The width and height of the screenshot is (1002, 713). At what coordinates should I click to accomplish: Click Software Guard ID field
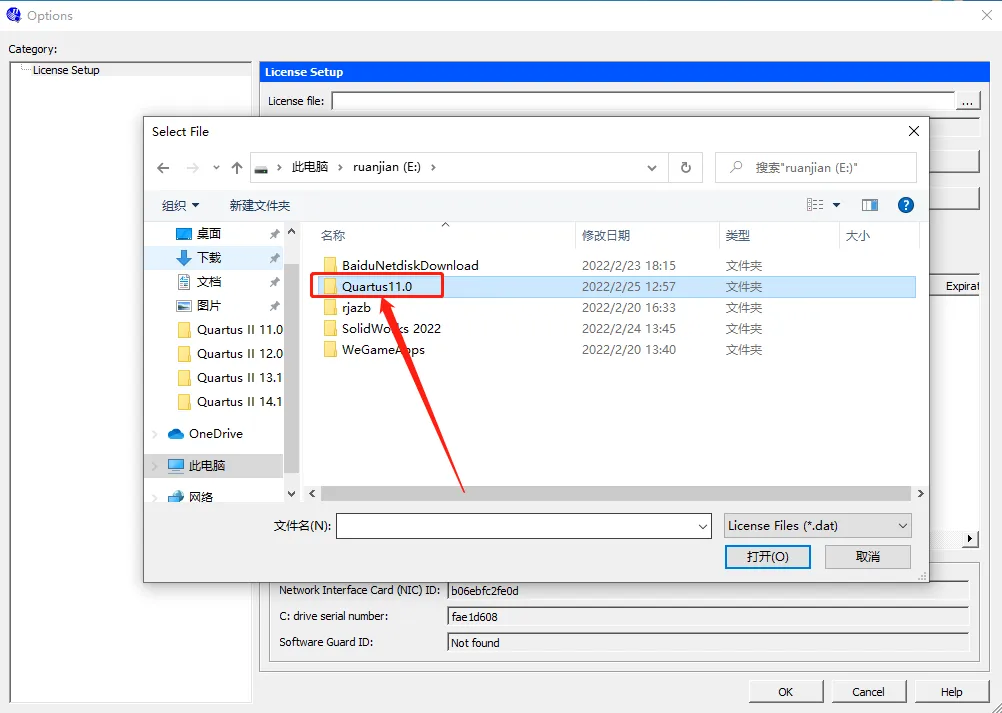click(708, 643)
